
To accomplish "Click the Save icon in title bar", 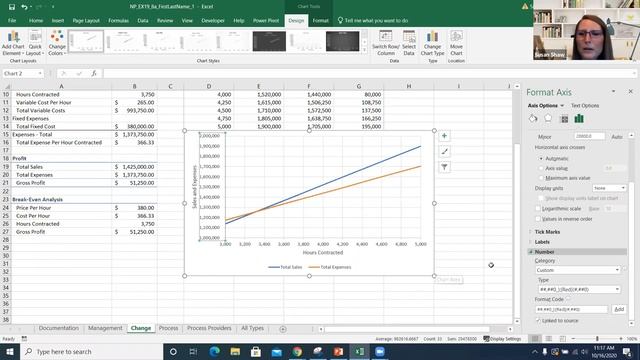I will point(12,7).
